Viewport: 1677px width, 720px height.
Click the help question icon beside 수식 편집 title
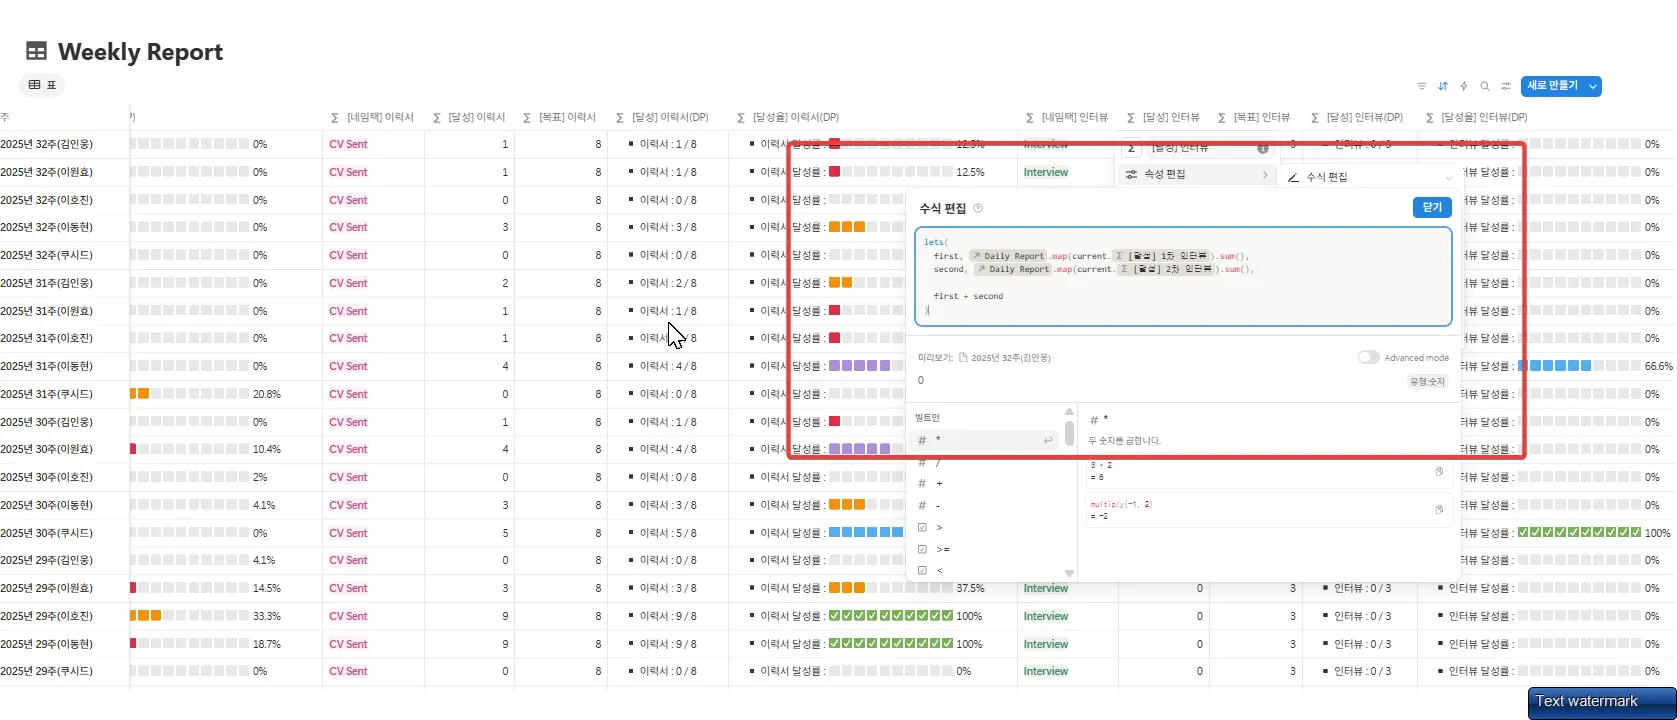pyautogui.click(x=978, y=208)
